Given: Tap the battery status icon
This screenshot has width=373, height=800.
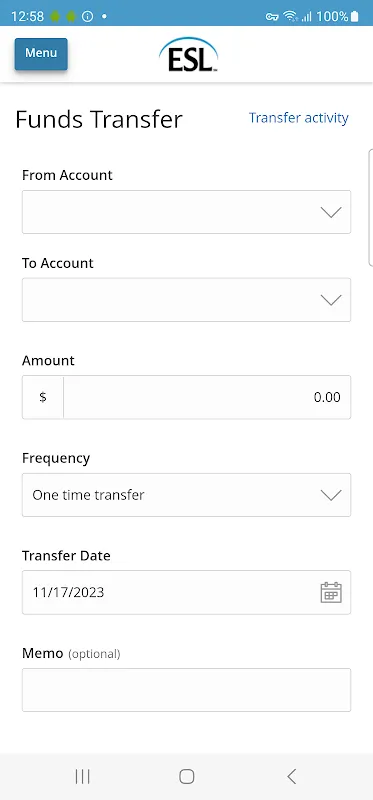Looking at the screenshot, I should (355, 16).
